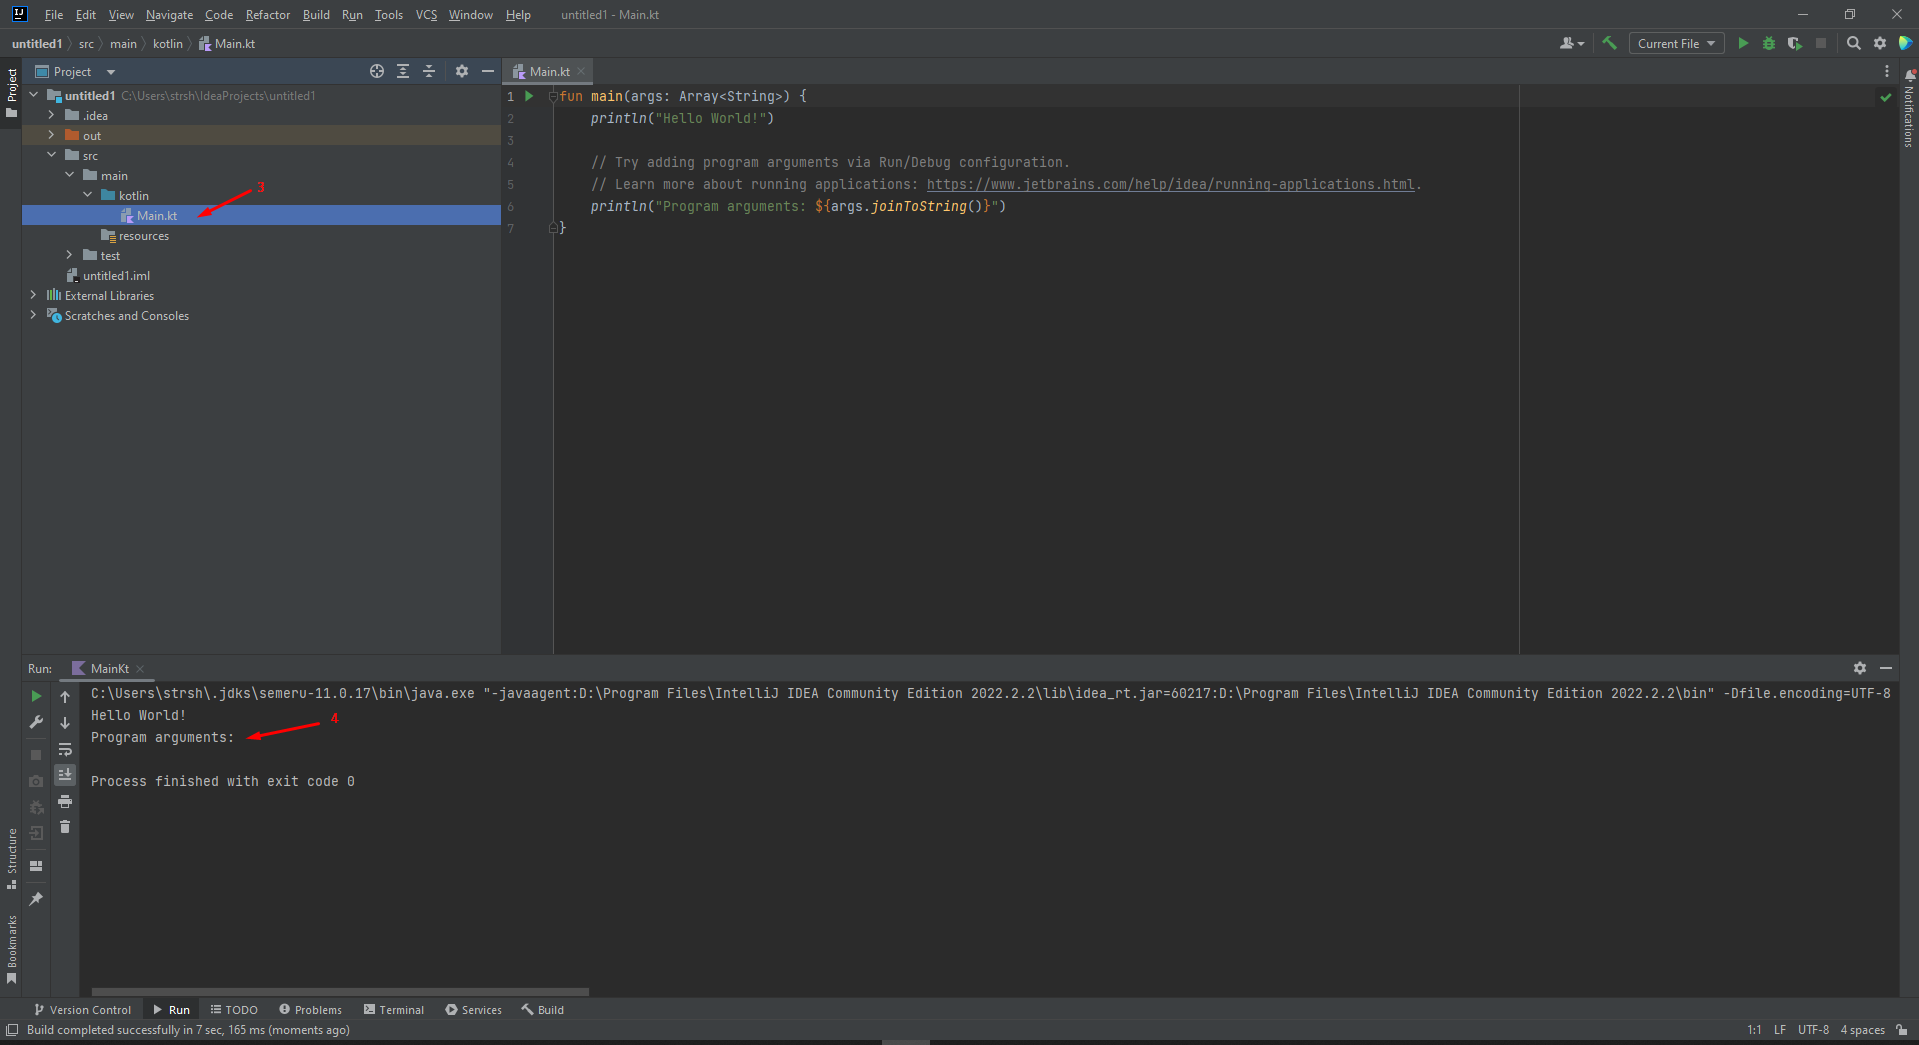Viewport: 1919px width, 1045px height.
Task: Run with Coverage from the top toolbar
Action: tap(1795, 43)
